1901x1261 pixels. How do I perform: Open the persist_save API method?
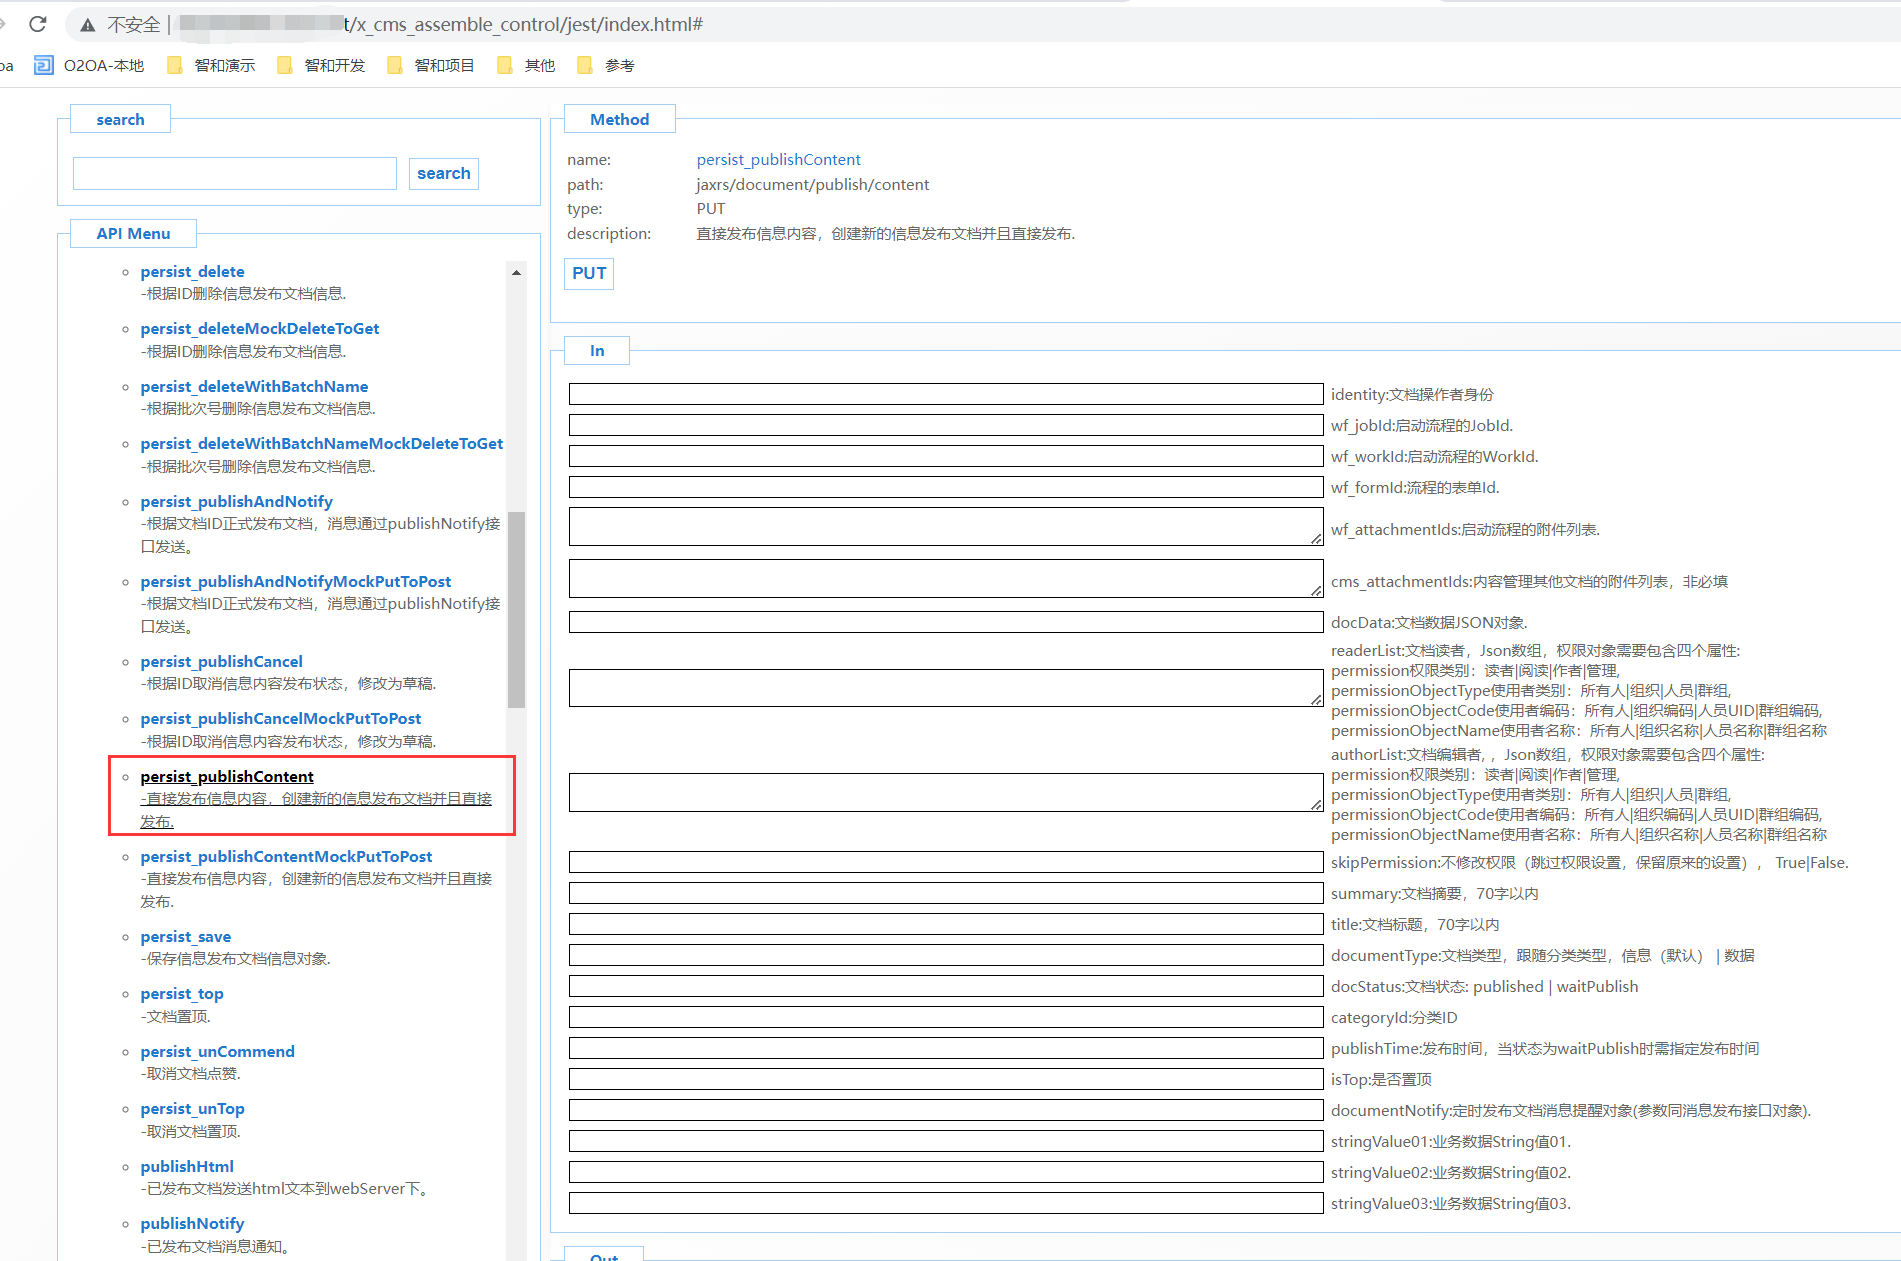185,936
